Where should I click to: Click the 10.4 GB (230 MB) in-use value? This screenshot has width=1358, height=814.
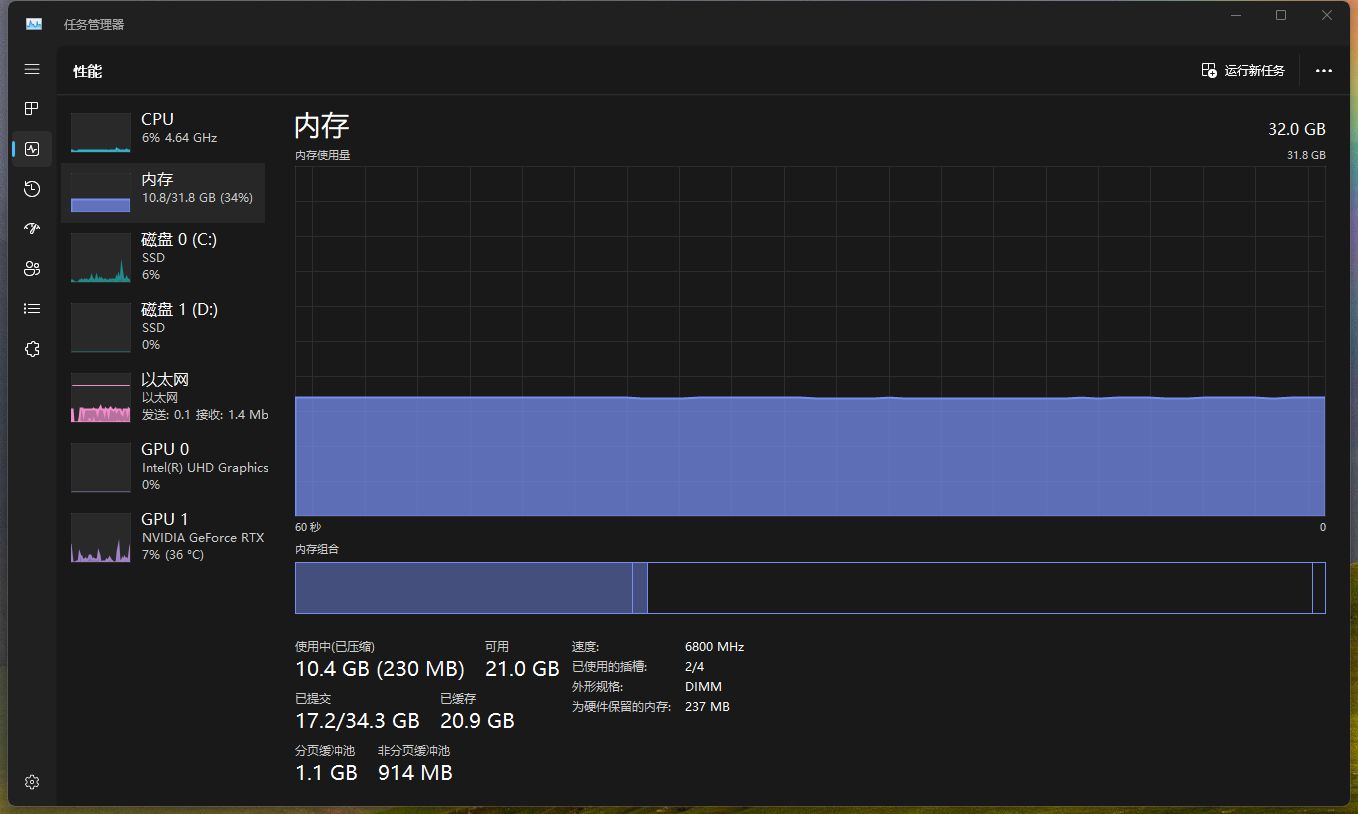(x=380, y=669)
